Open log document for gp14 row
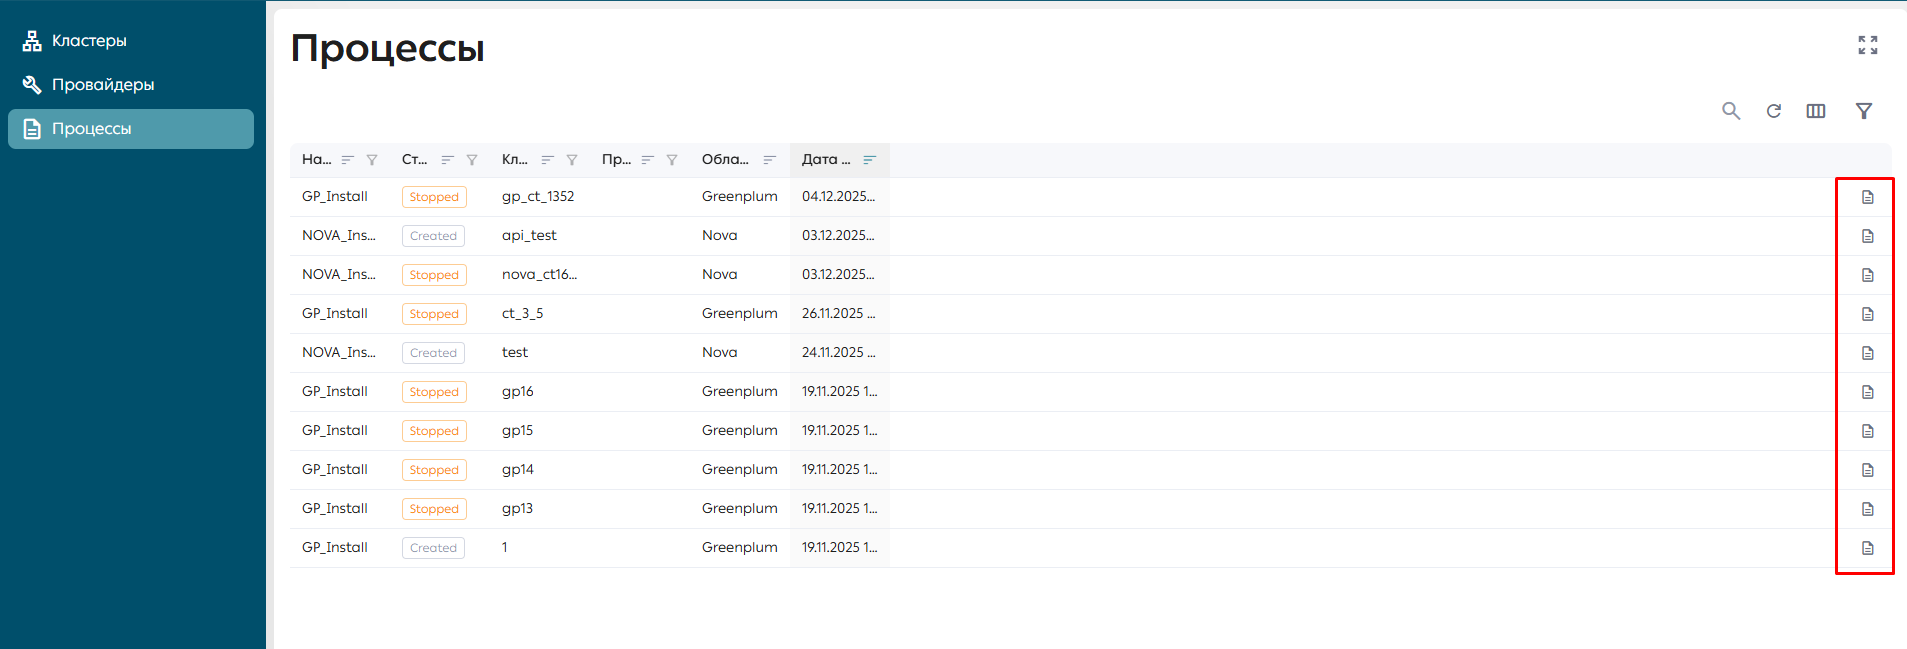This screenshot has width=1907, height=649. click(x=1867, y=470)
